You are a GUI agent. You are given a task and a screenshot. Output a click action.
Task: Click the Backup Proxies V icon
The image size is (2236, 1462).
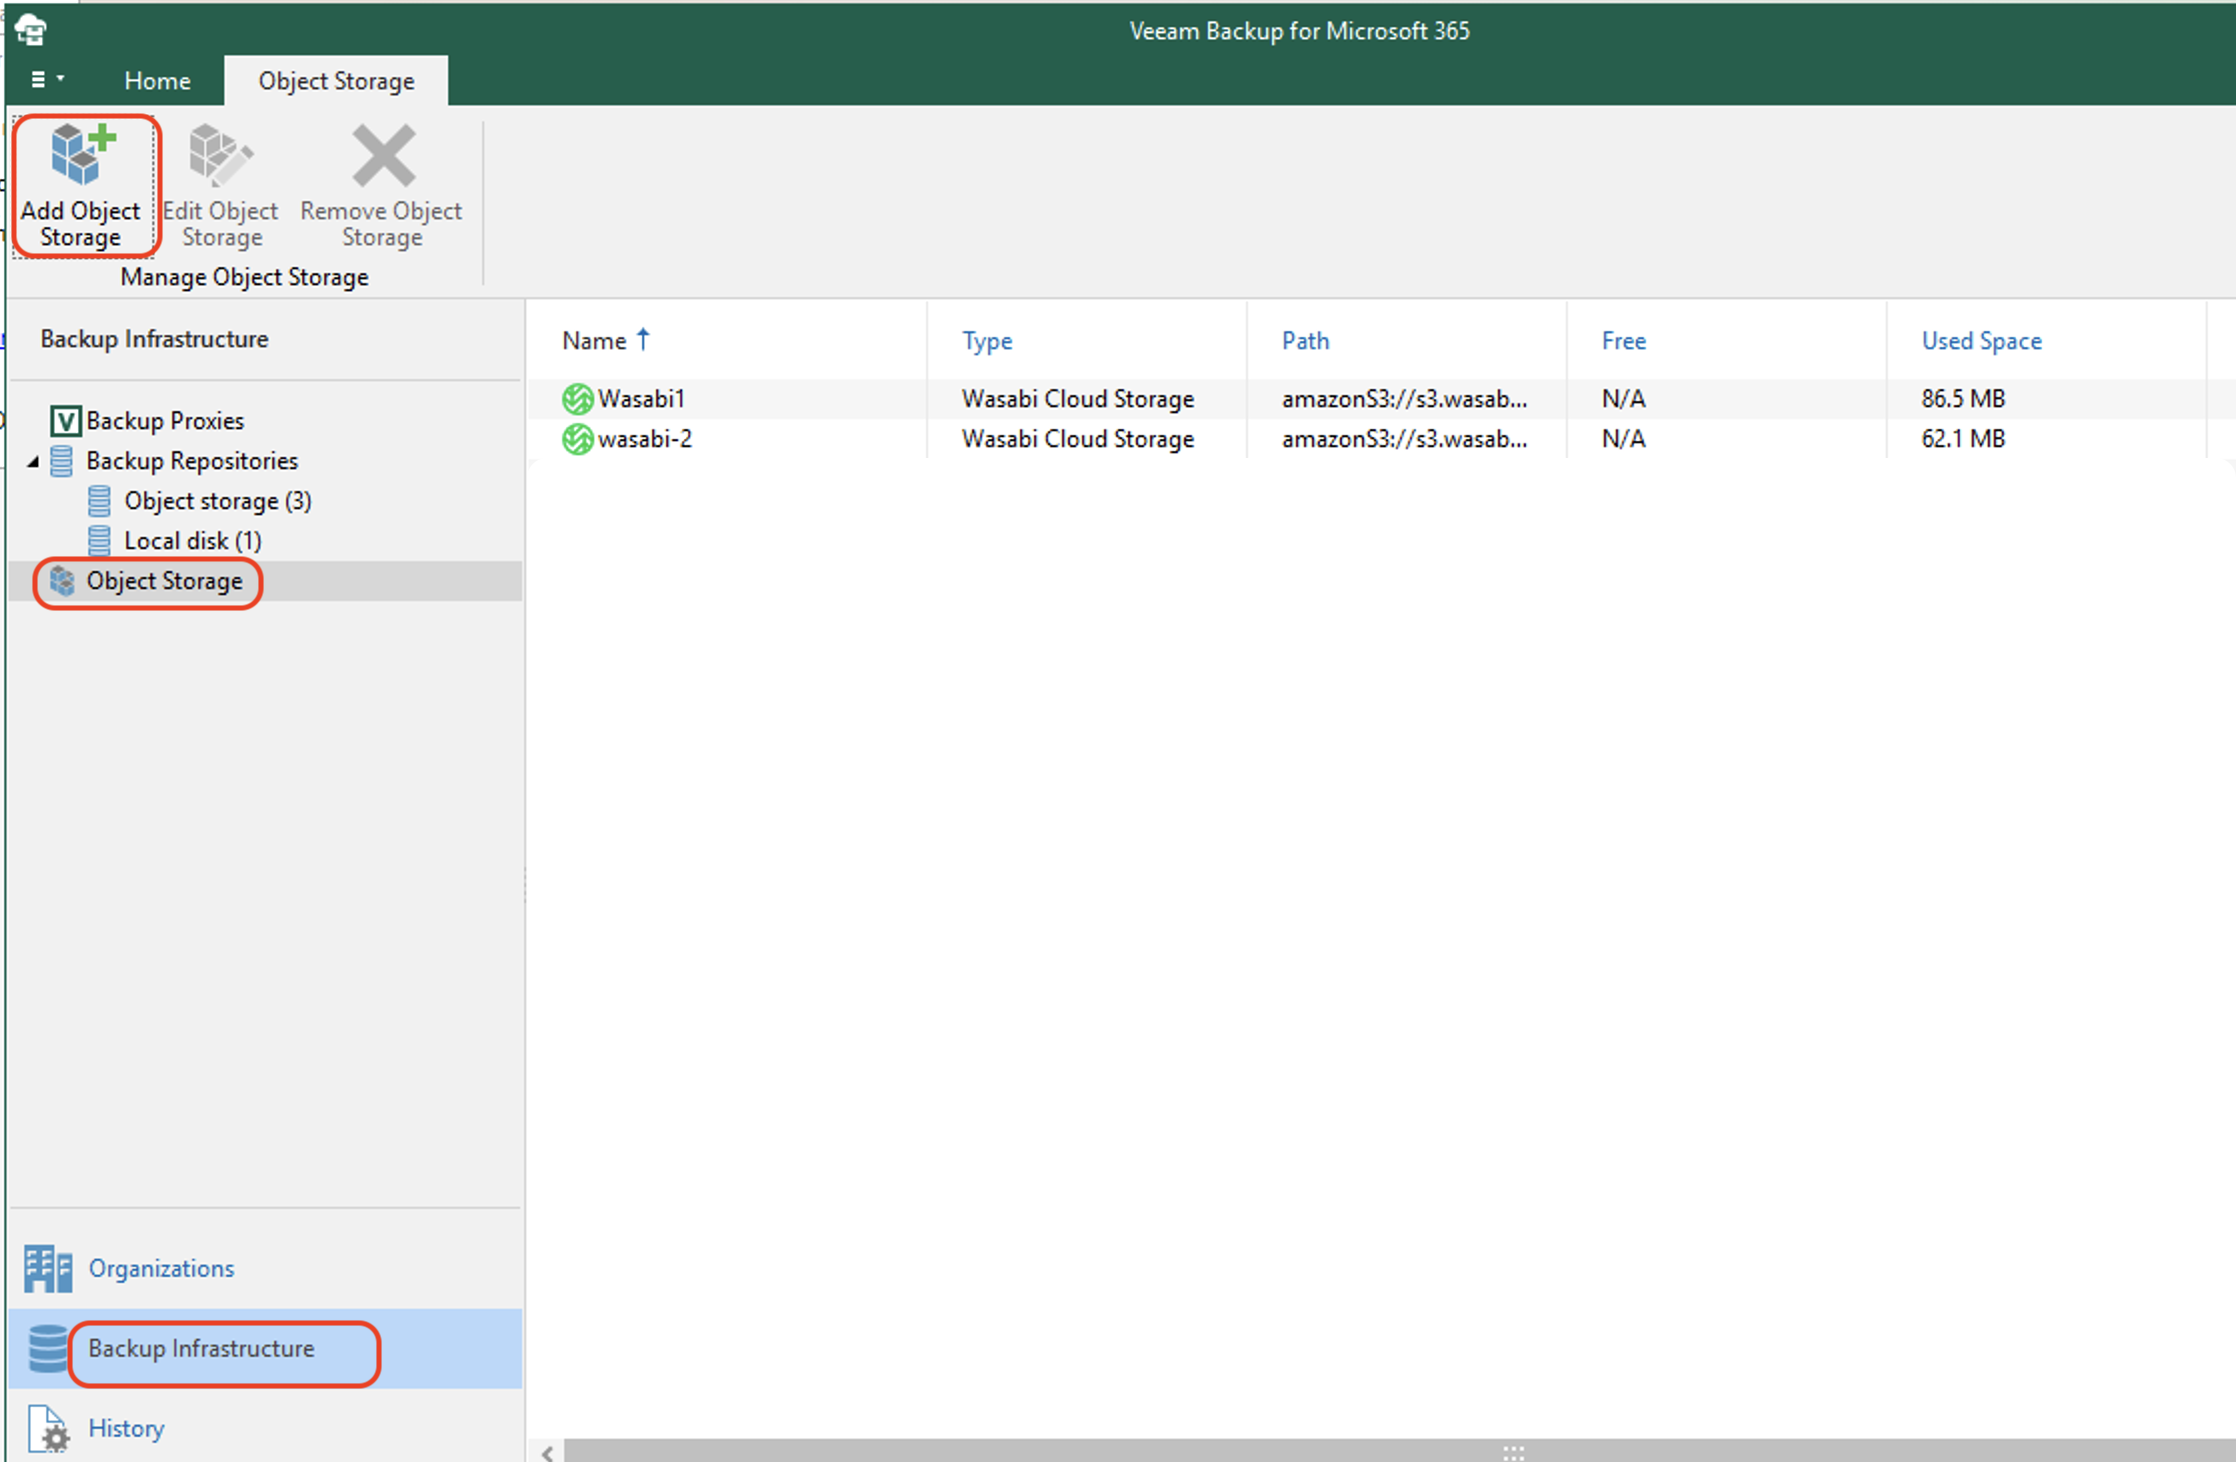(66, 421)
